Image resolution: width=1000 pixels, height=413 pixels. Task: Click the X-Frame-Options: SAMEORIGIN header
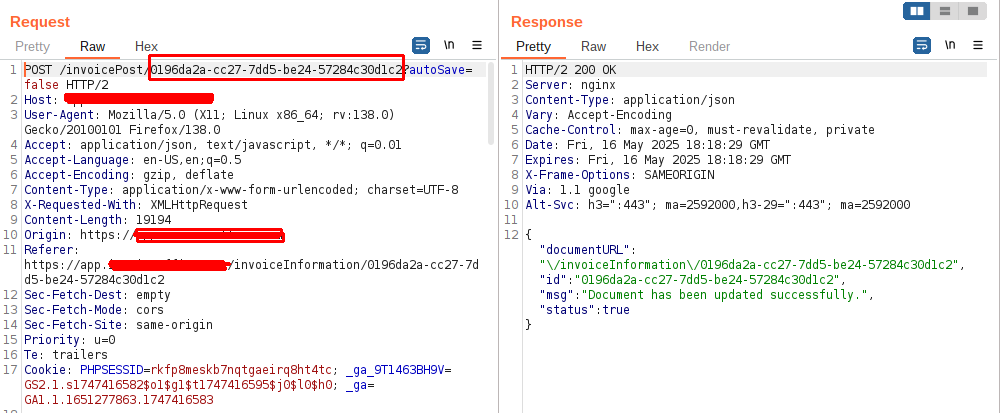(x=620, y=175)
